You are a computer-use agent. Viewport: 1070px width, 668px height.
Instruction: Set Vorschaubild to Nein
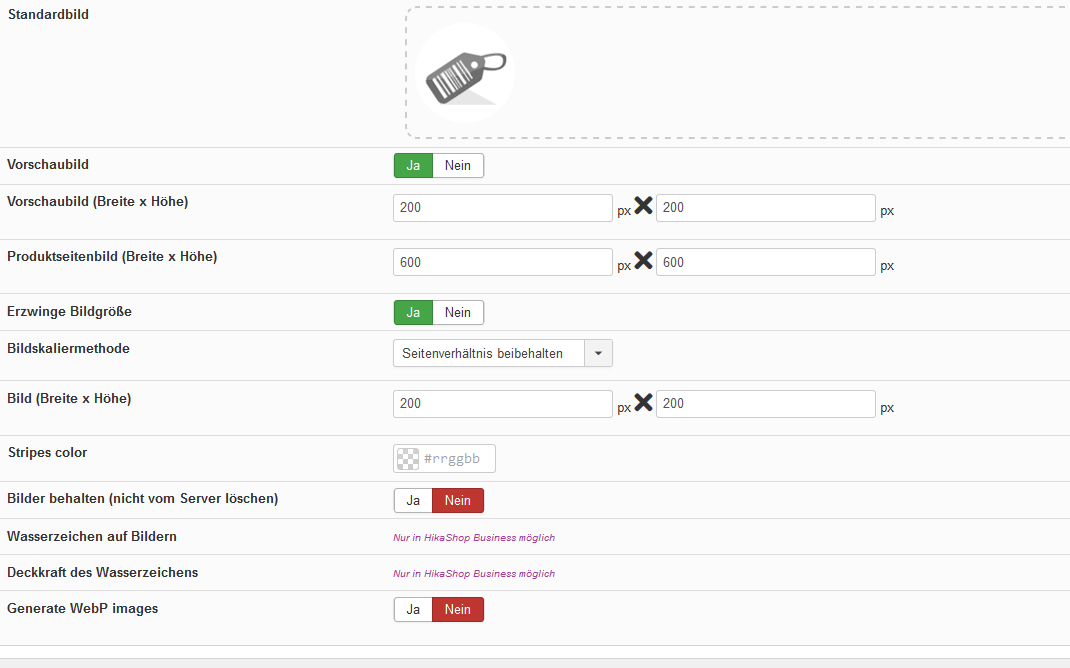(x=458, y=166)
